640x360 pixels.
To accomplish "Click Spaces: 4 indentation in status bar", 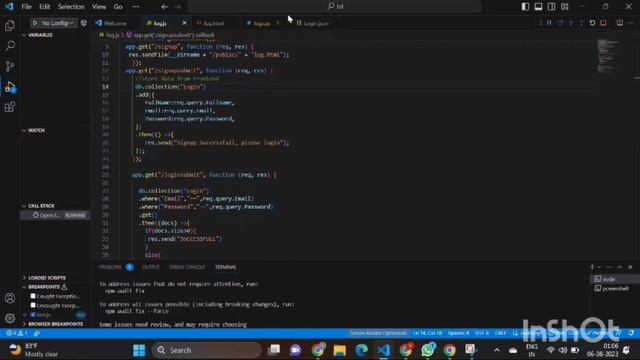I will pyautogui.click(x=458, y=333).
